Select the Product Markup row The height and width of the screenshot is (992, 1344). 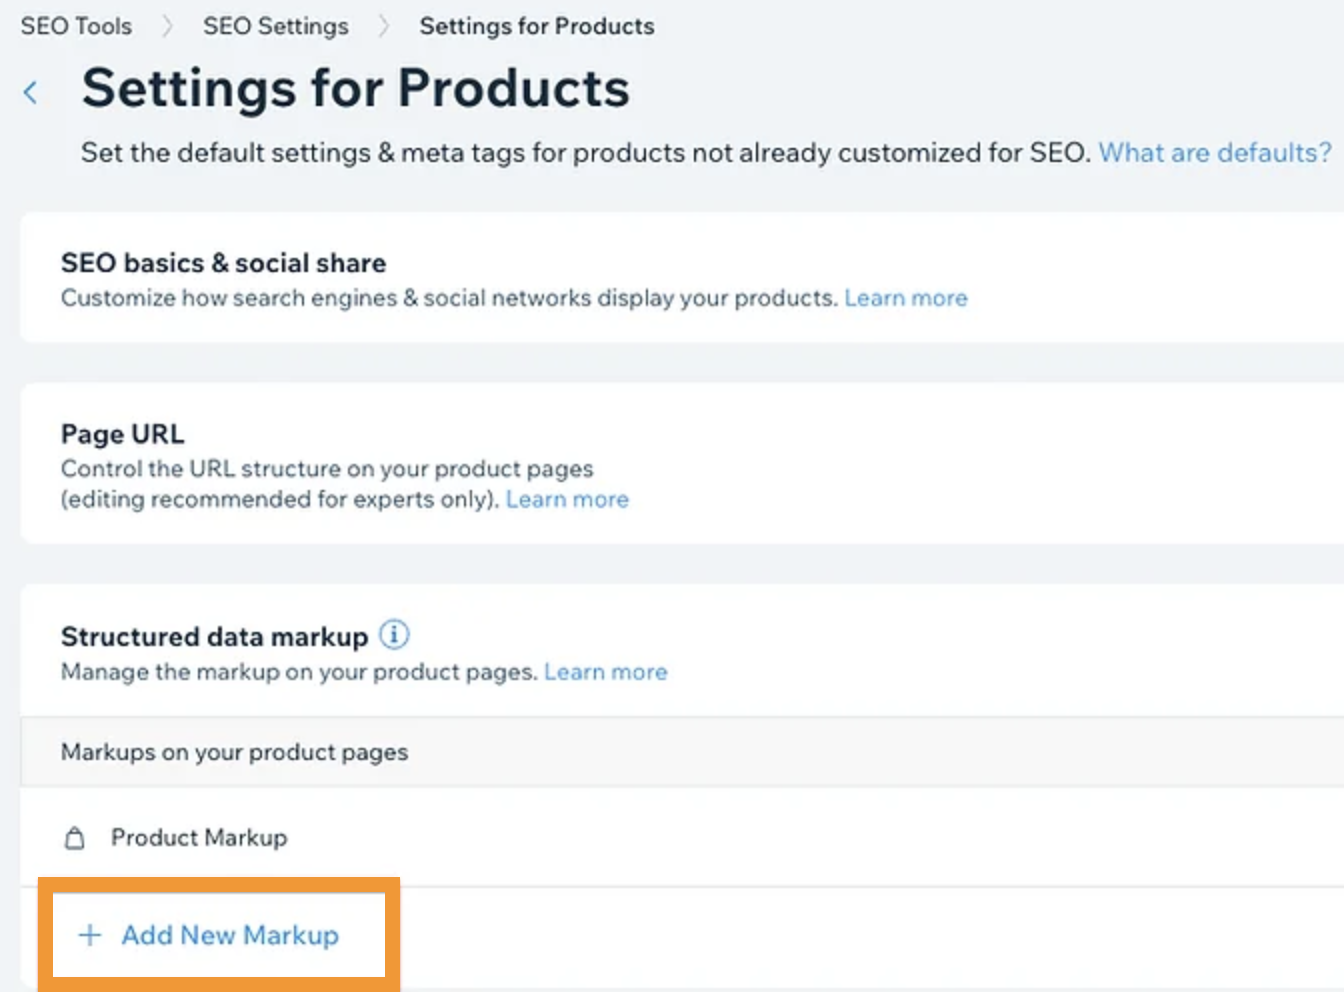682,837
